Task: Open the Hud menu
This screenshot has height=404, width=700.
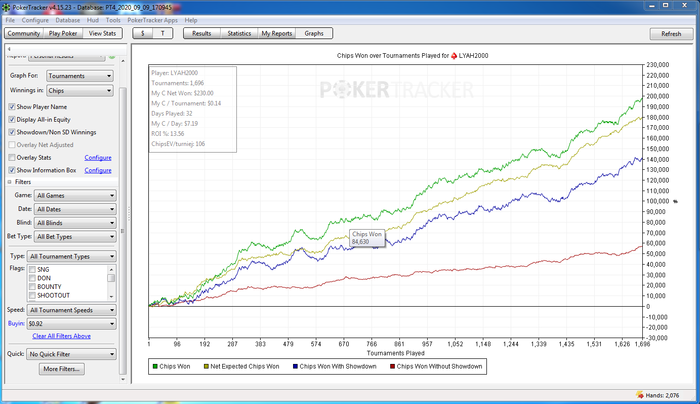Action: pos(93,21)
